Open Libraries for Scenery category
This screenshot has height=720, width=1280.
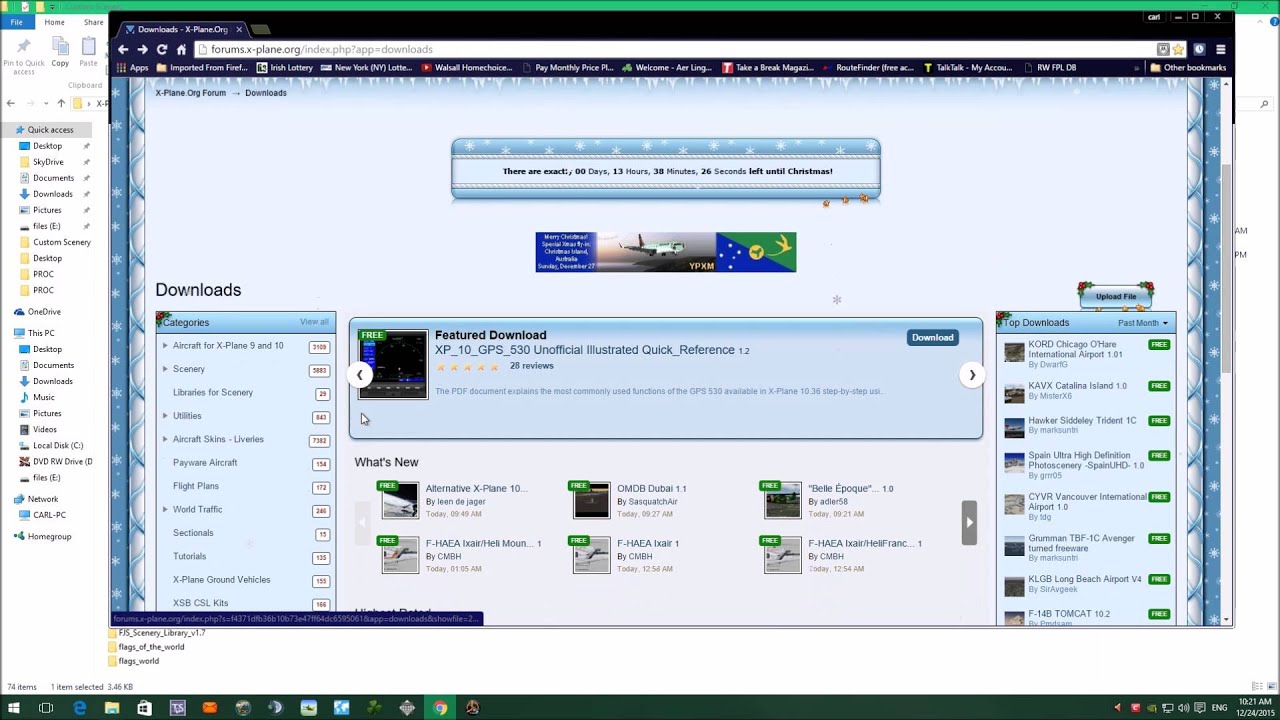(x=213, y=392)
